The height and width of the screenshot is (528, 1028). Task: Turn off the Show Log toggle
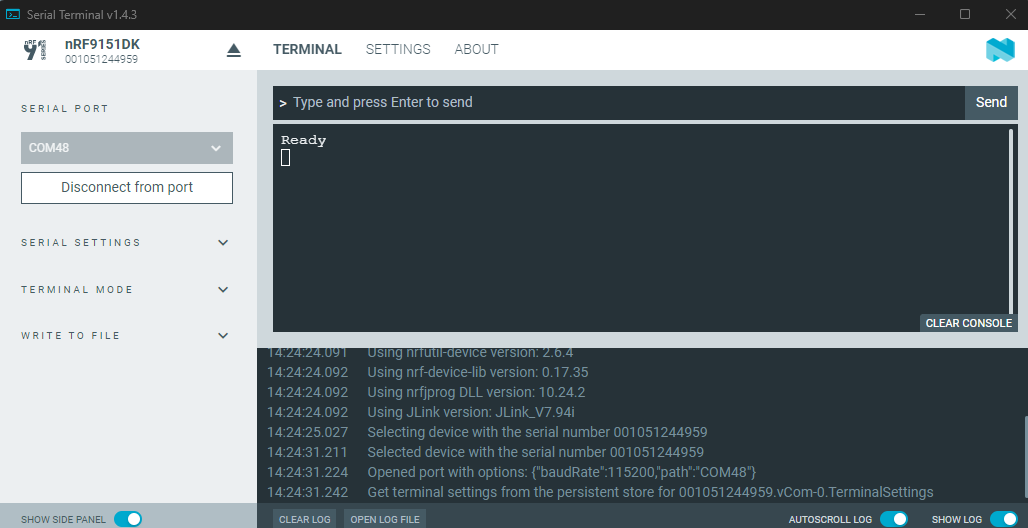click(1003, 519)
